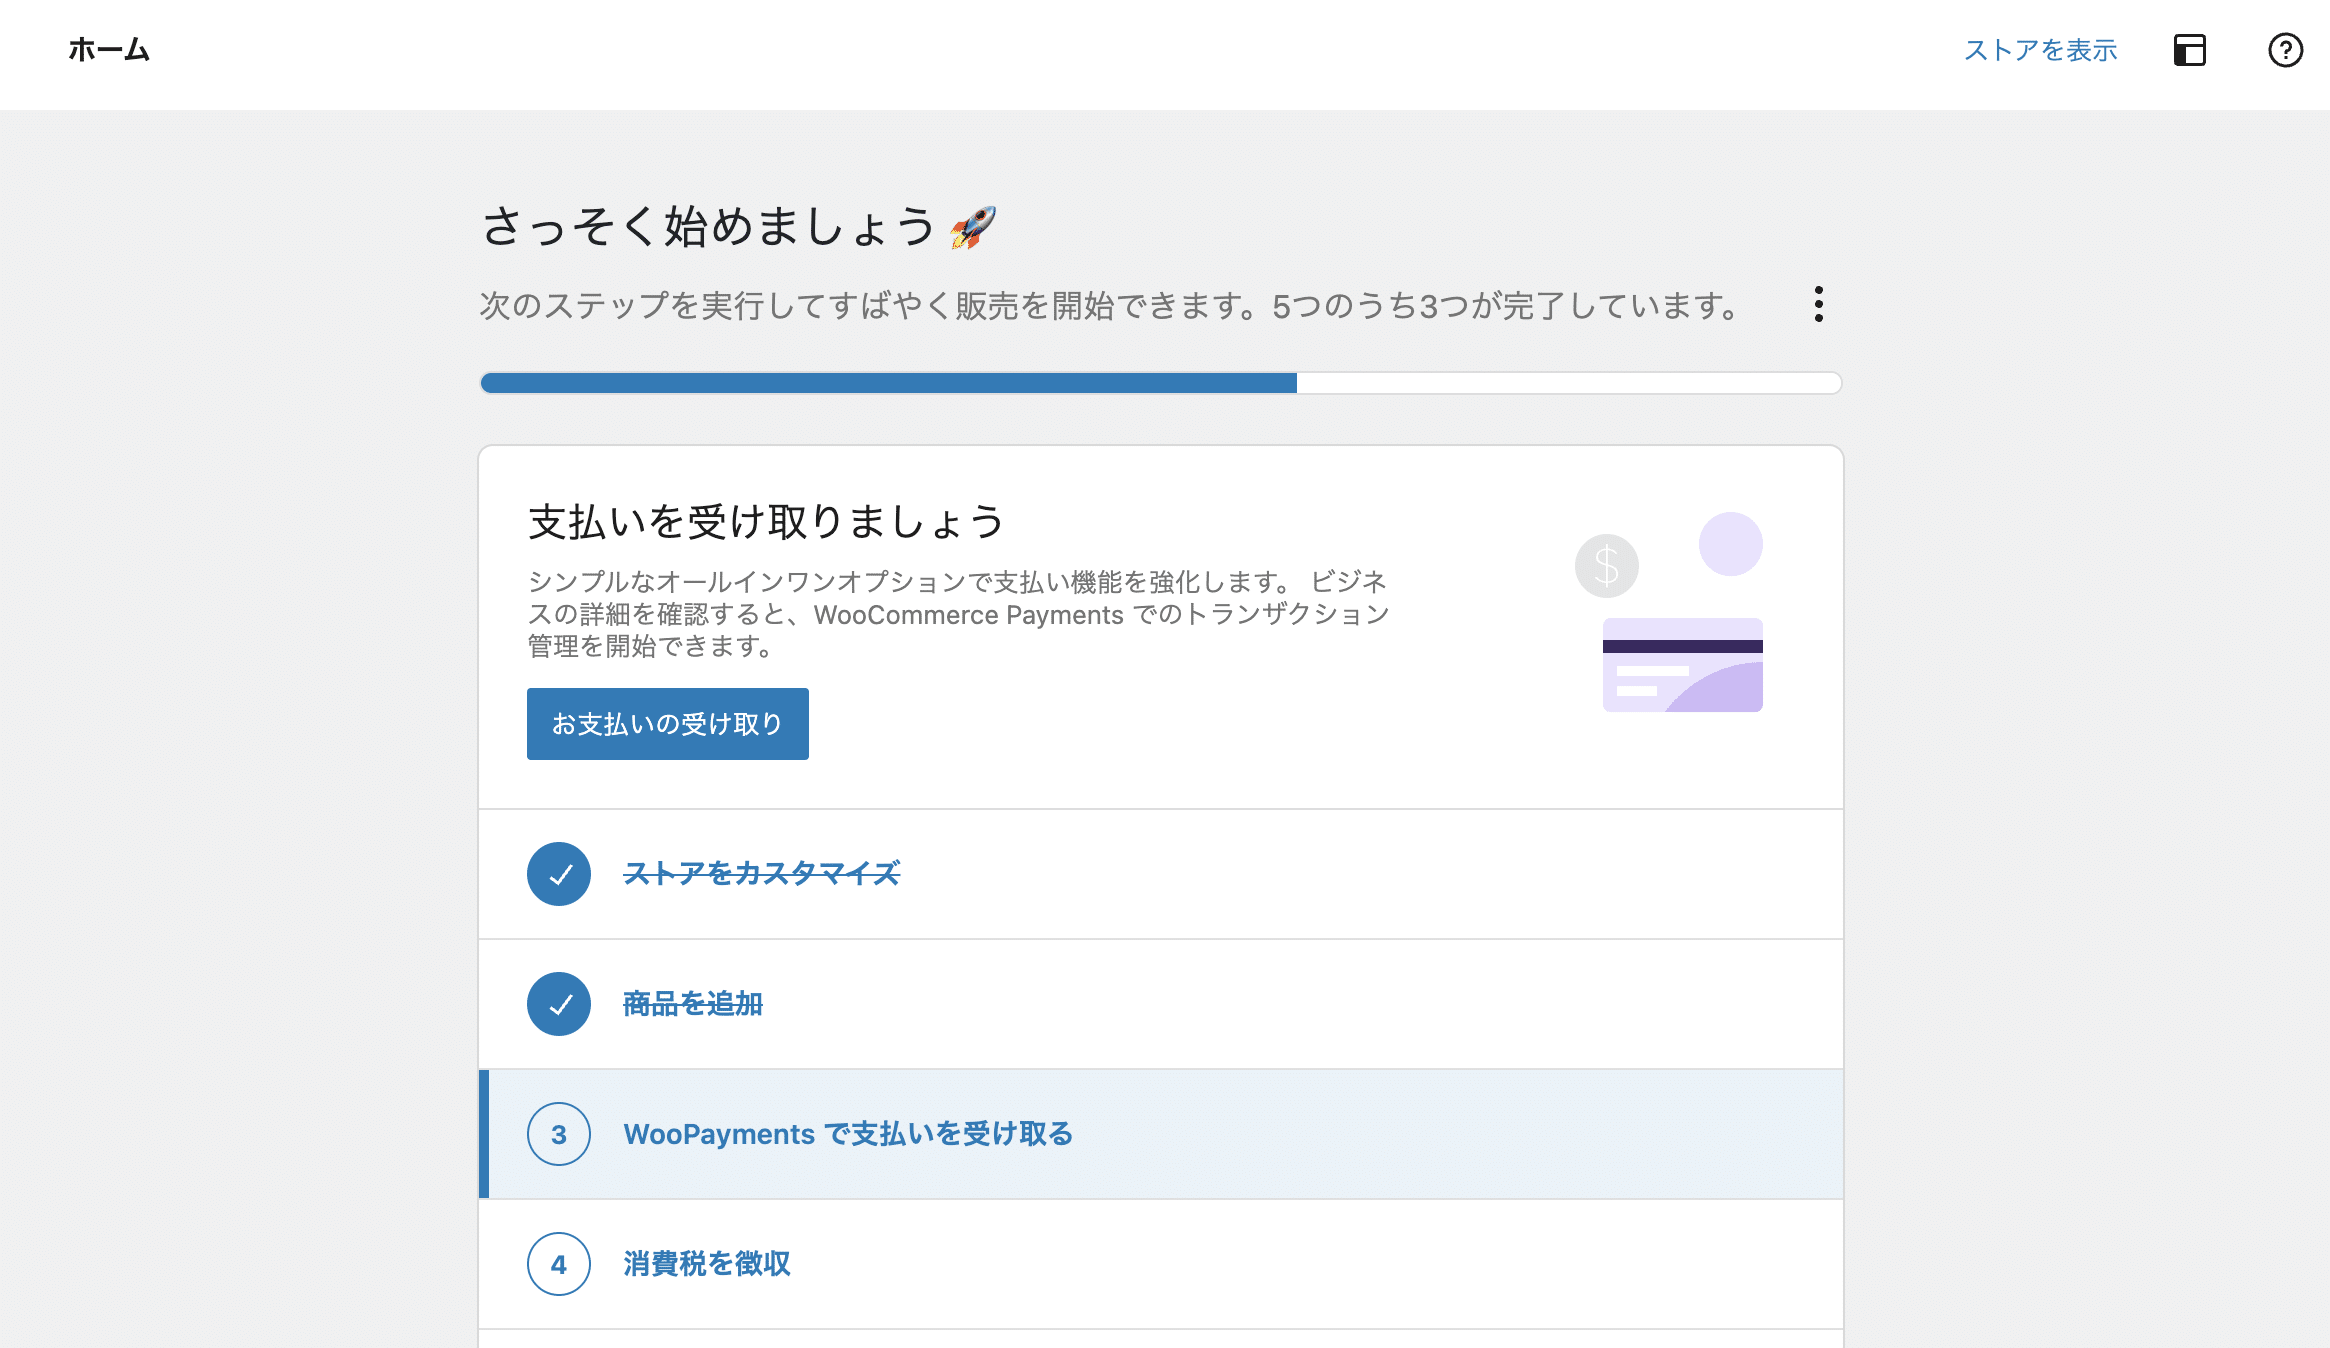Screen dimensions: 2330x1348
Task: Expand the WooPayments で支払いを受け取る step
Action: tap(848, 1134)
